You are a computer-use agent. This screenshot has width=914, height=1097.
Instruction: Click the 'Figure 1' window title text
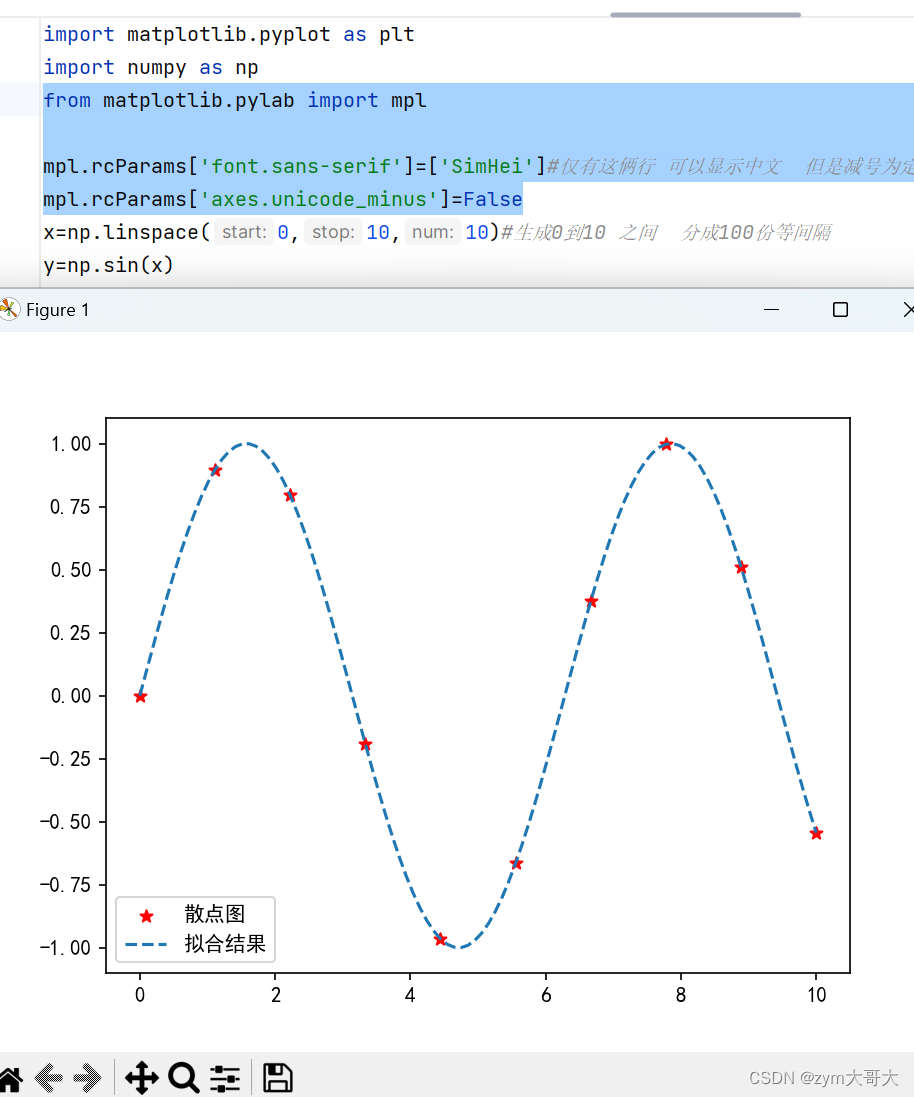tap(57, 310)
